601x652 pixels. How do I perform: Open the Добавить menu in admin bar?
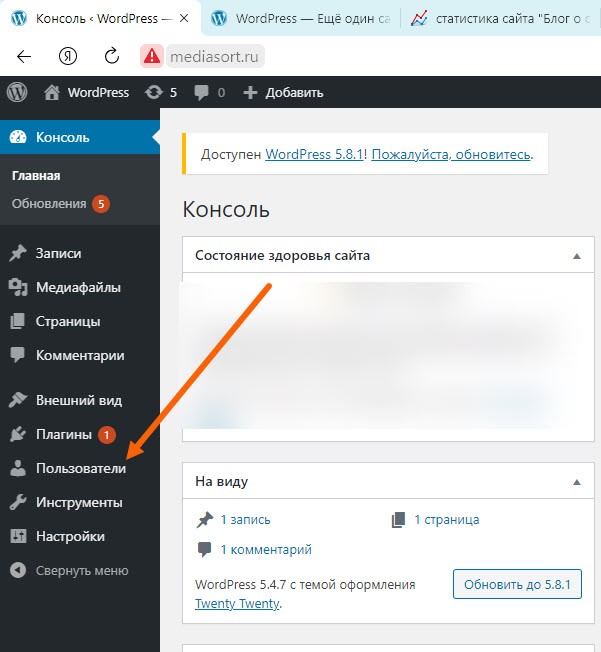(x=283, y=92)
